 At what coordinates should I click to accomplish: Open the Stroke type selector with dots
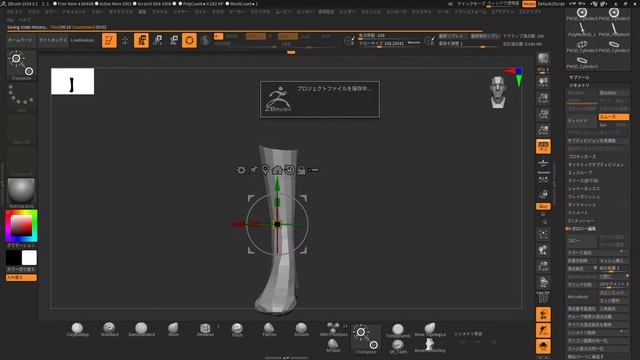click(21, 97)
